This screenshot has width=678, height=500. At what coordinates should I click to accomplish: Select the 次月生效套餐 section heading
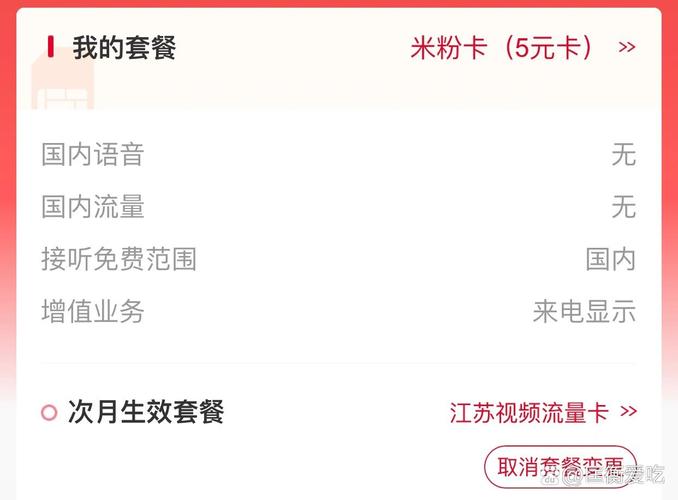tap(146, 411)
